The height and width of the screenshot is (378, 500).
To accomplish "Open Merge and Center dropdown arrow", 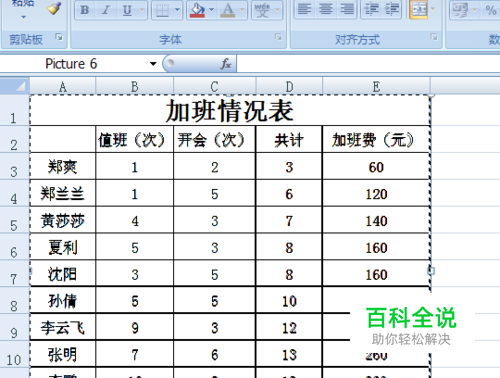I will 433,9.
